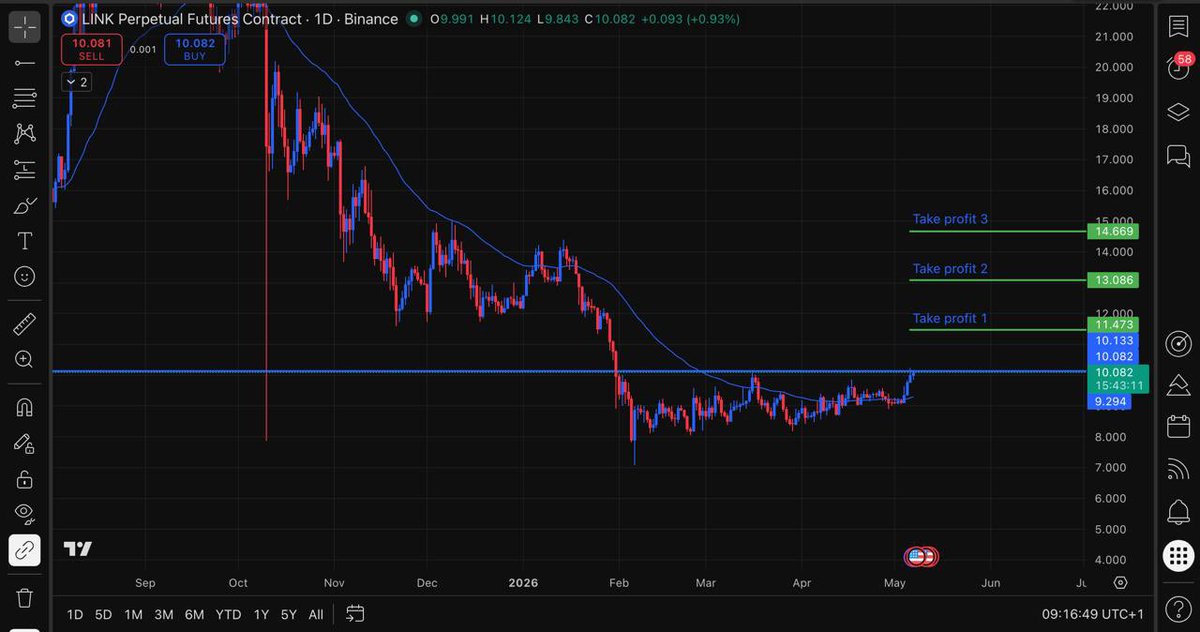Toggle stay in drawing mode
The width and height of the screenshot is (1200, 632).
[x=25, y=443]
